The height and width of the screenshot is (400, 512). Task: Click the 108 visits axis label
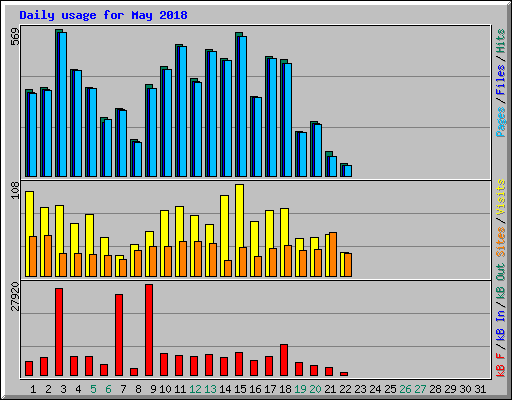point(15,190)
